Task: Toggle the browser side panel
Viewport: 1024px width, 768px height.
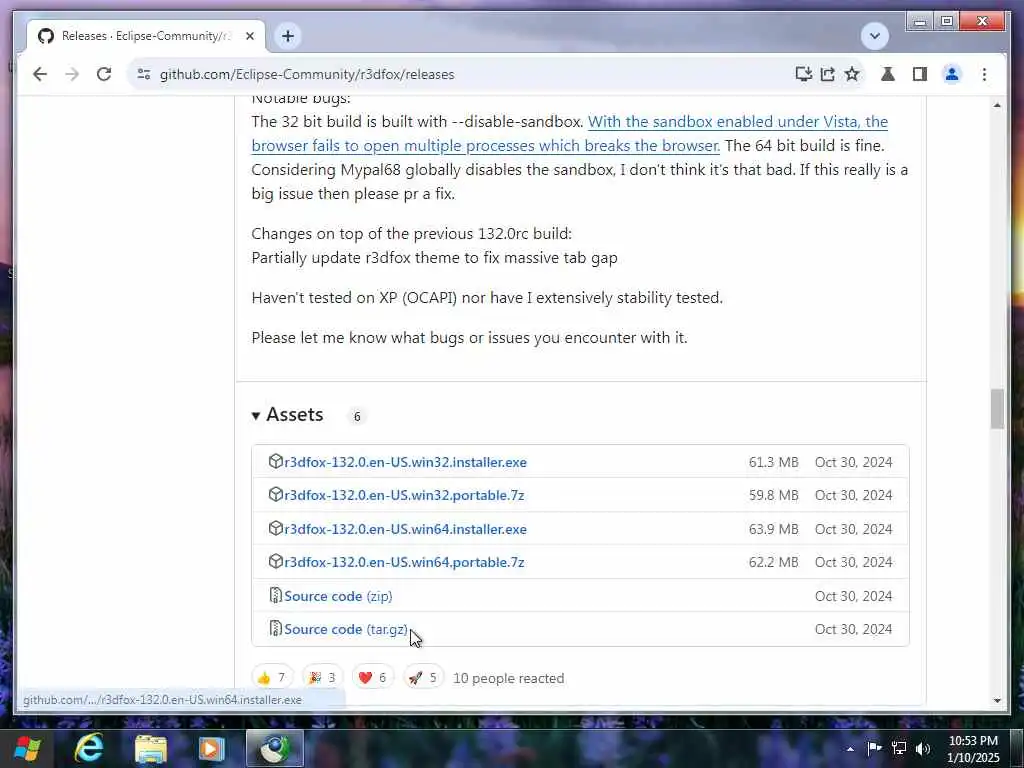Action: pos(920,74)
